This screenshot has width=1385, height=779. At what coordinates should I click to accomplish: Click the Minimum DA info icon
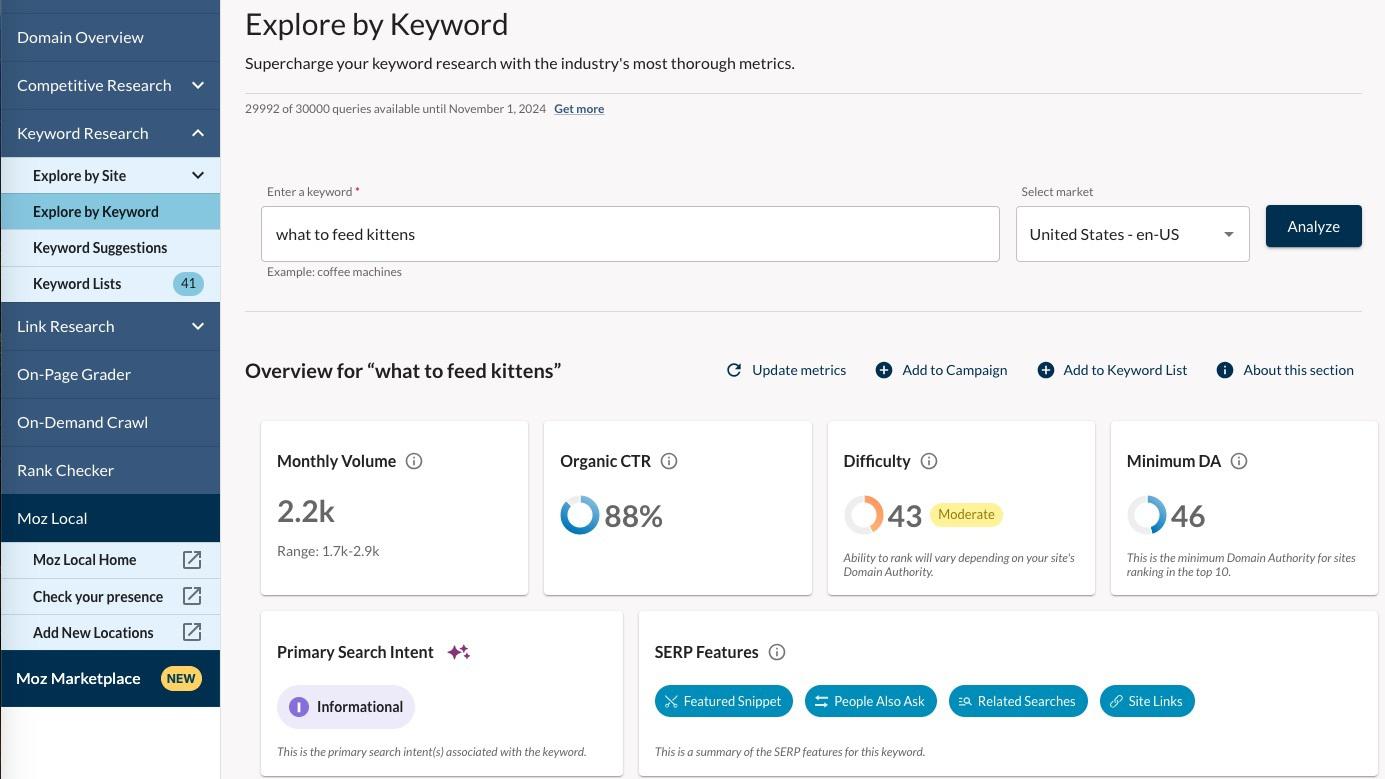(1239, 461)
